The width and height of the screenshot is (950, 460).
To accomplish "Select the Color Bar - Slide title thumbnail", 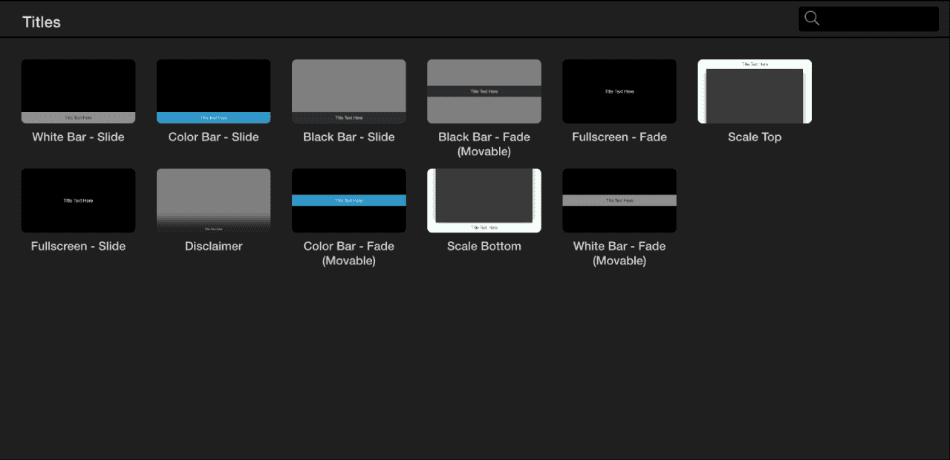I will 214,92.
